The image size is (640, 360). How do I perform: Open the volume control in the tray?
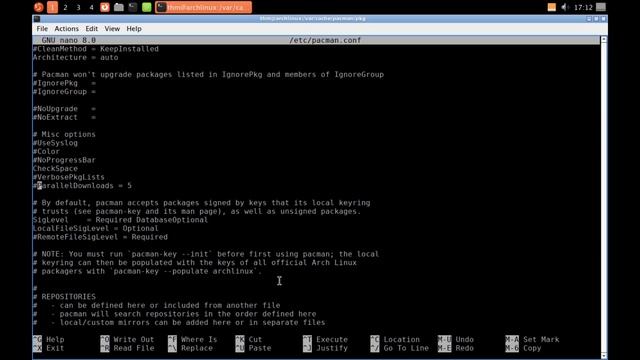pyautogui.click(x=565, y=7)
